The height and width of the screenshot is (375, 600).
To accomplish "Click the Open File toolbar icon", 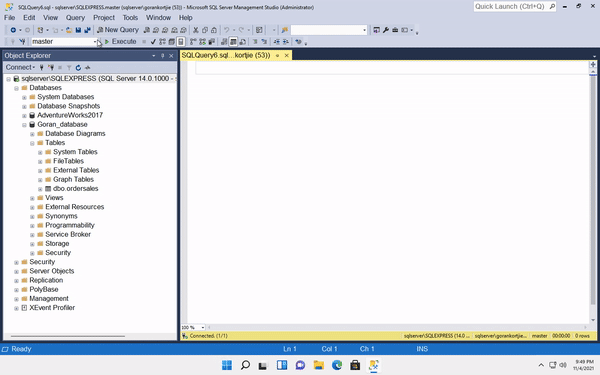I will pos(69,30).
